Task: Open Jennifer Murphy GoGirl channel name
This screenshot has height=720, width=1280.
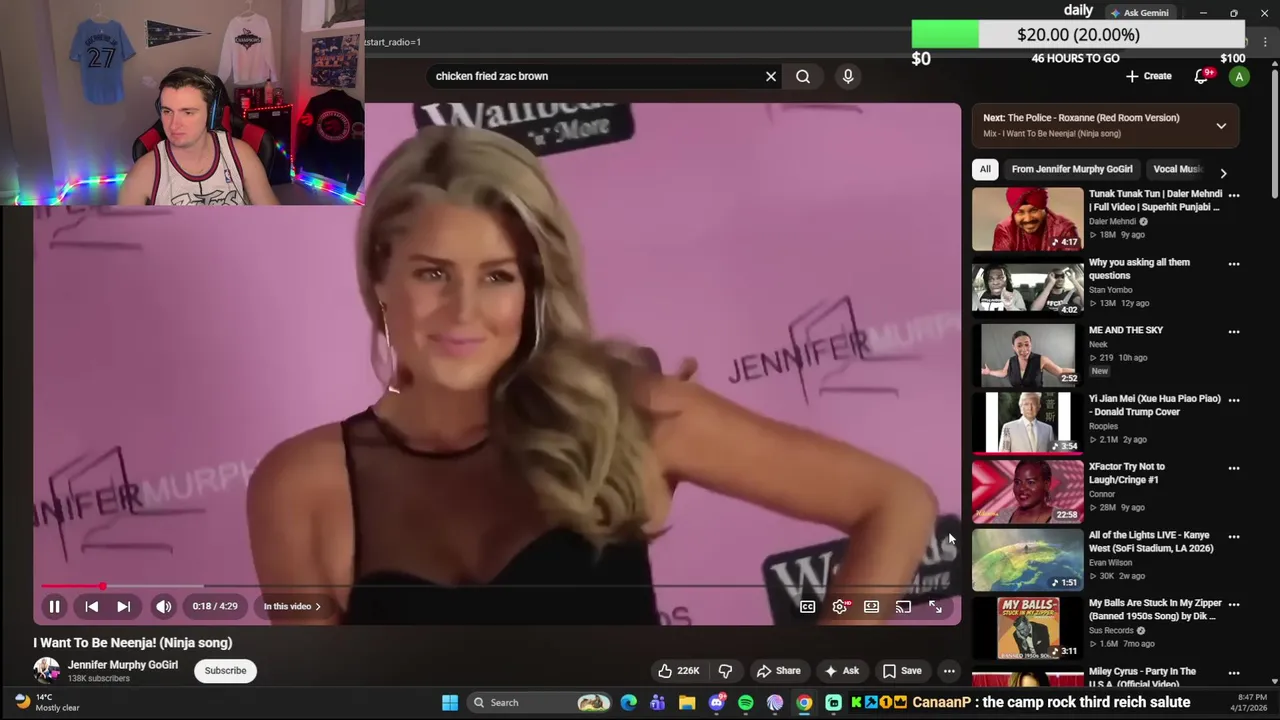Action: [x=123, y=665]
